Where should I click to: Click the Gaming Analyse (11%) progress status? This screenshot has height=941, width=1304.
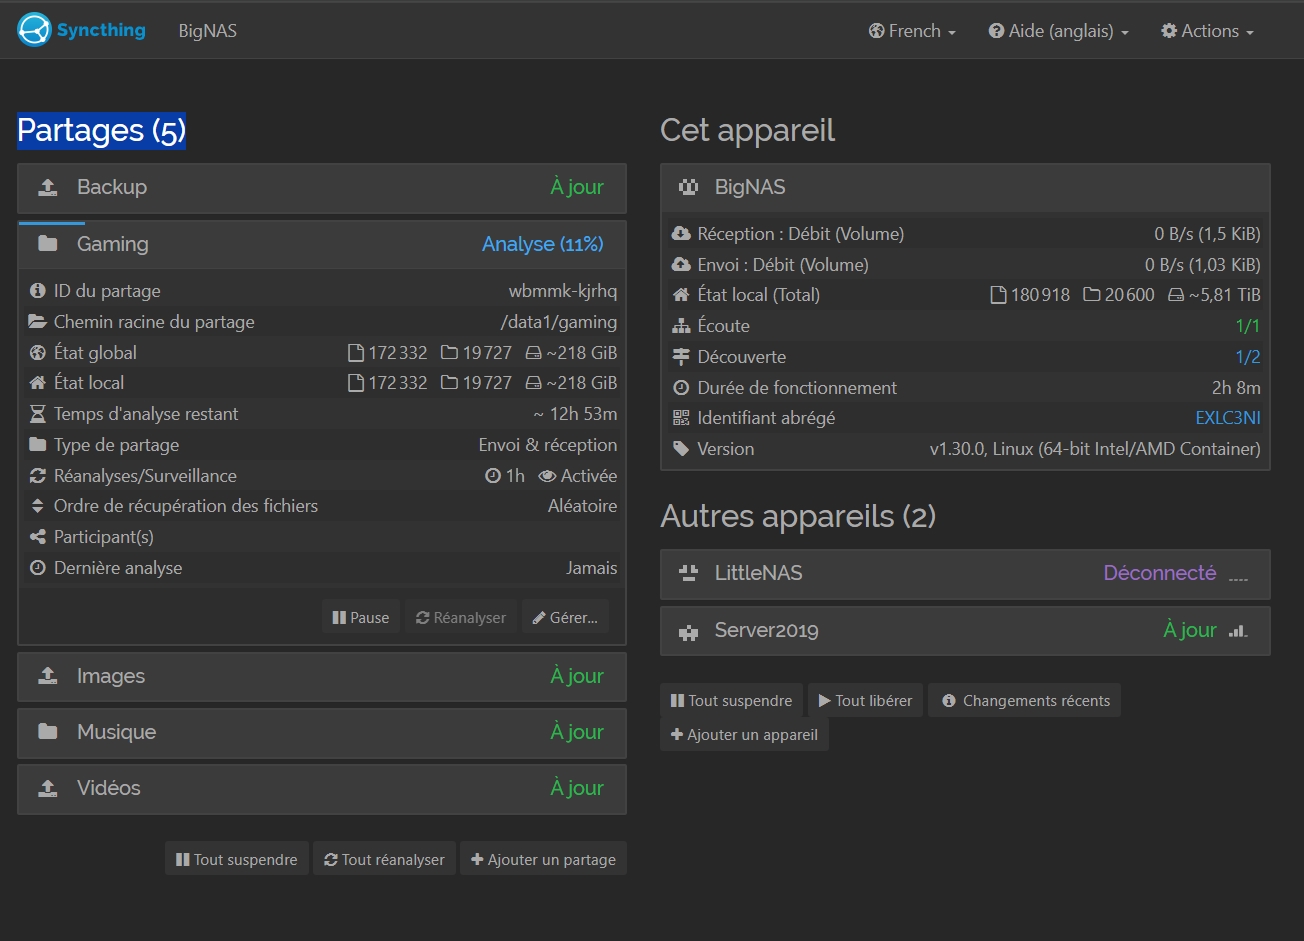[x=542, y=244]
